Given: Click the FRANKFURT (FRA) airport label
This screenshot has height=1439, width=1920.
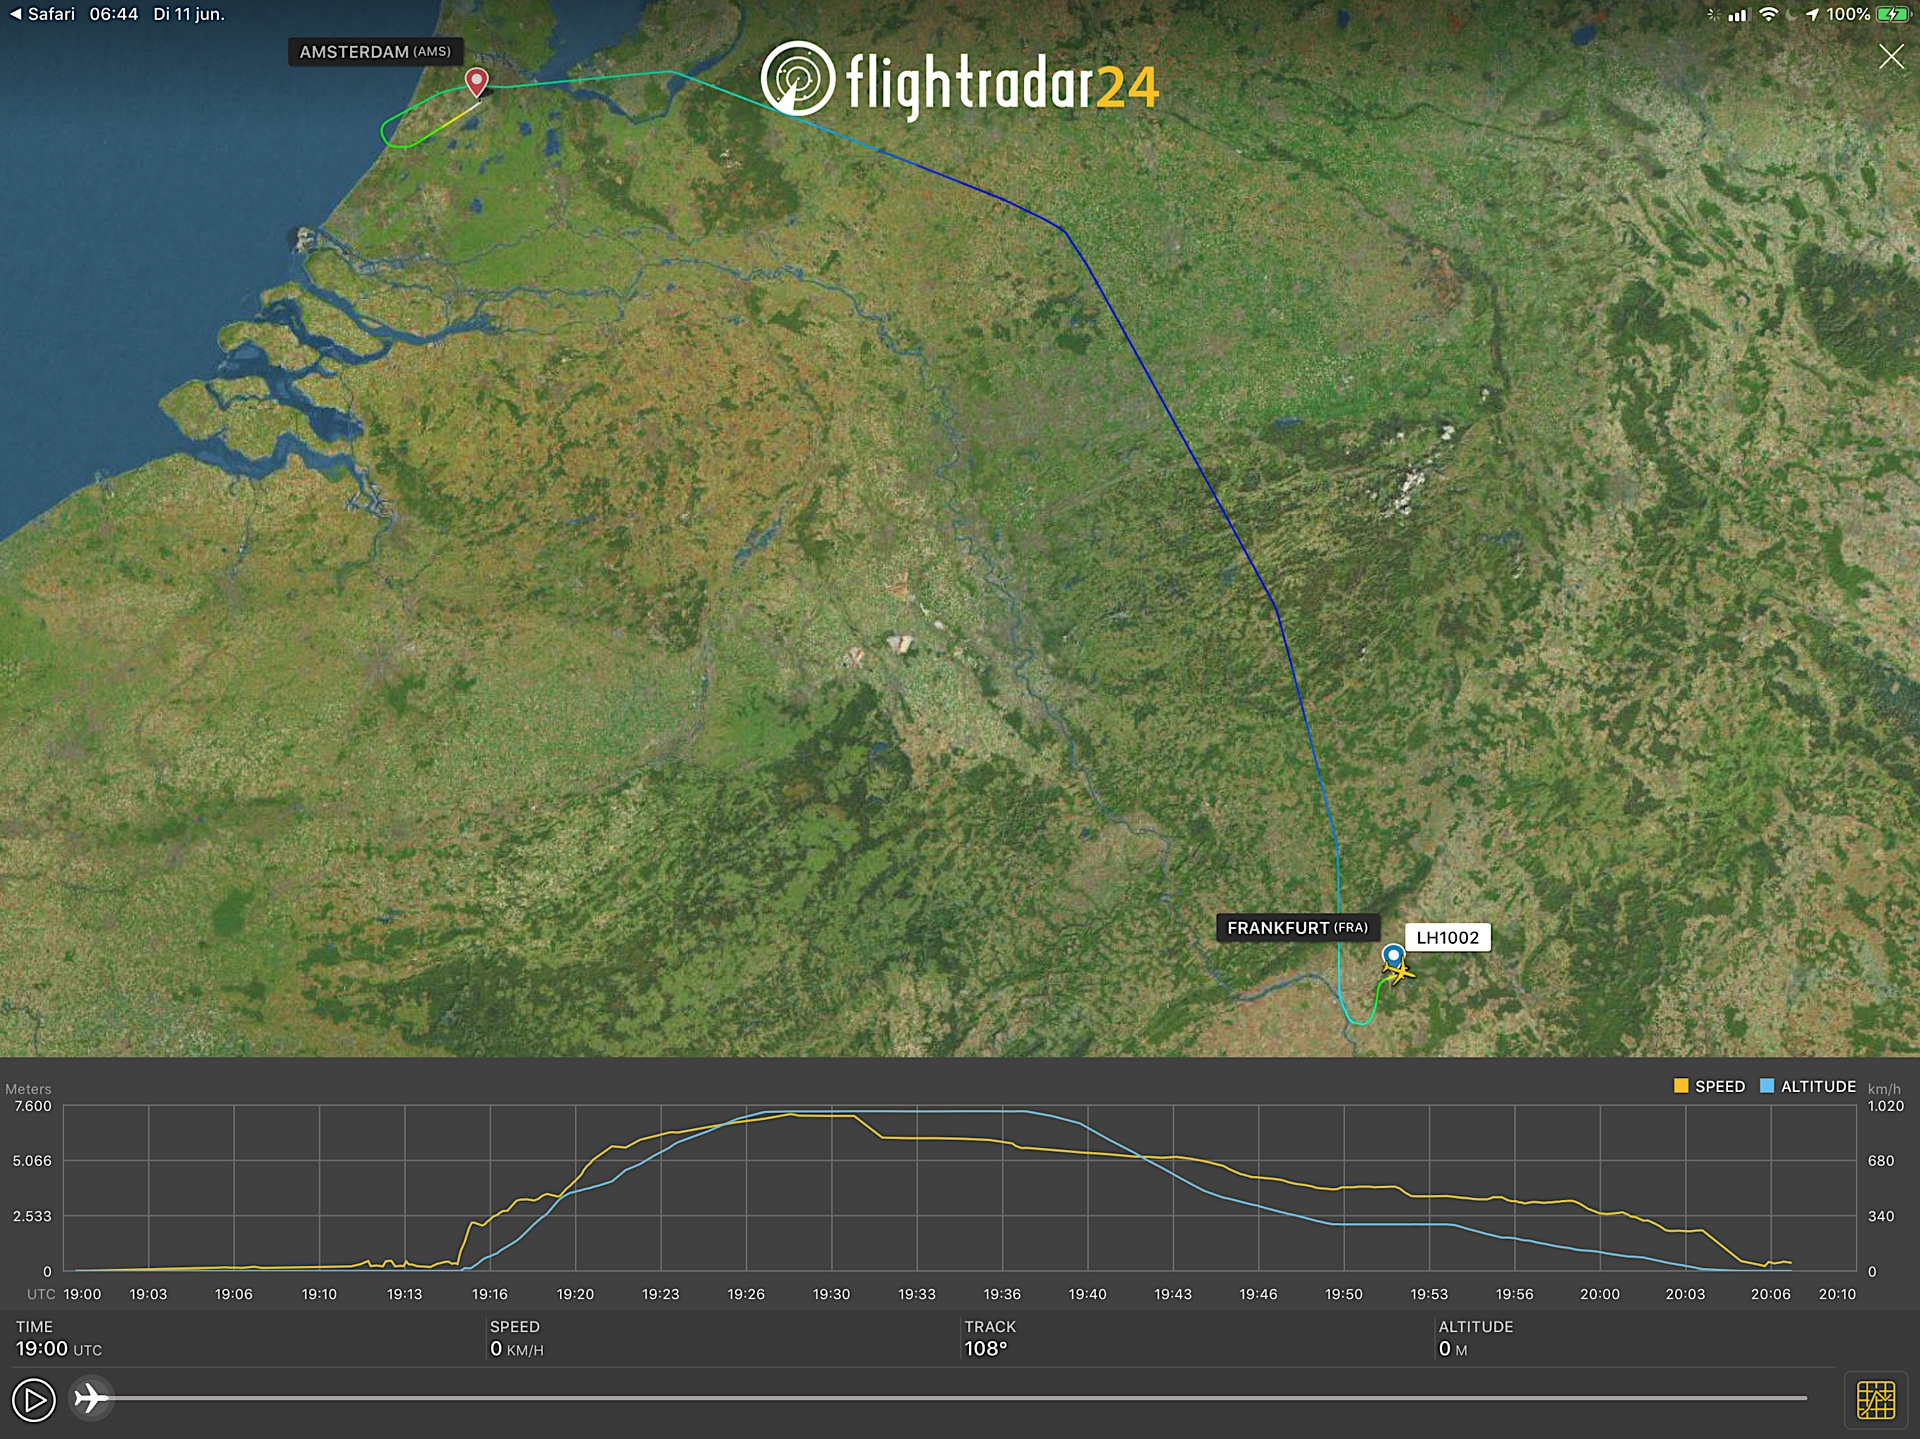Looking at the screenshot, I should (1297, 928).
